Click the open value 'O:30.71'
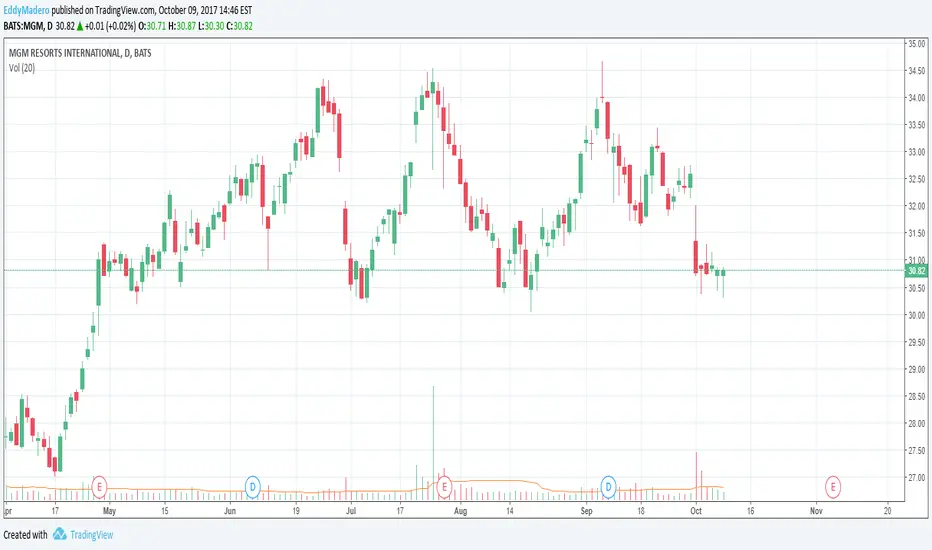Image resolution: width=932 pixels, height=550 pixels. 152,26
